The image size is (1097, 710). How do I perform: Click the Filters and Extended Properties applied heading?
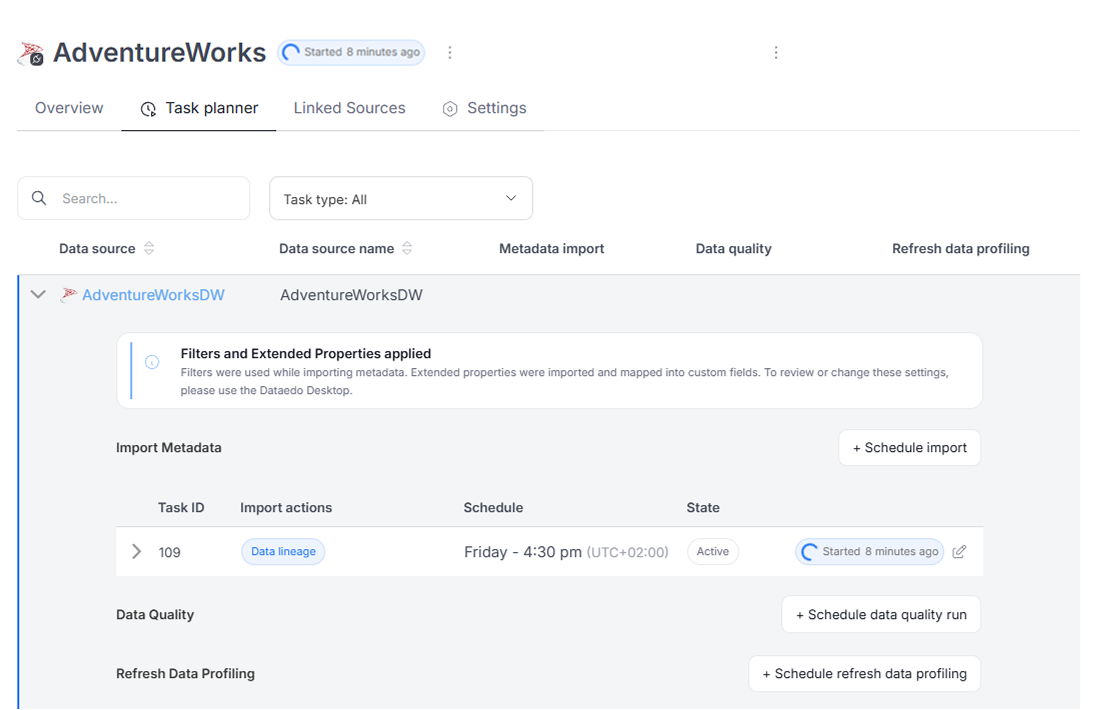306,354
